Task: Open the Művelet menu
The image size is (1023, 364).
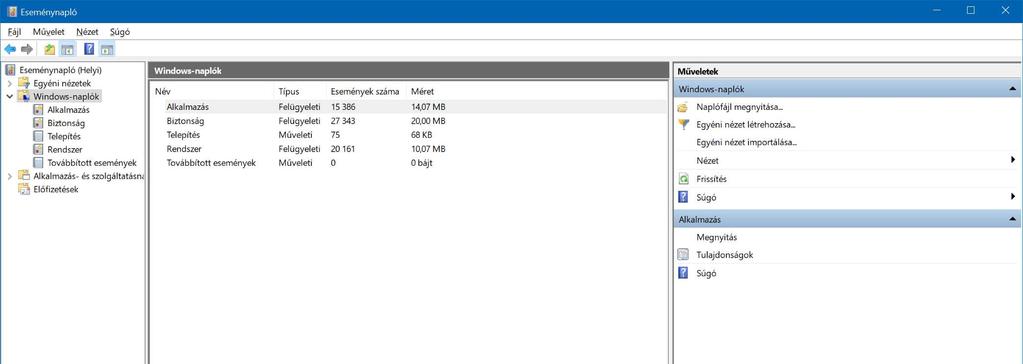Action: pyautogui.click(x=48, y=31)
